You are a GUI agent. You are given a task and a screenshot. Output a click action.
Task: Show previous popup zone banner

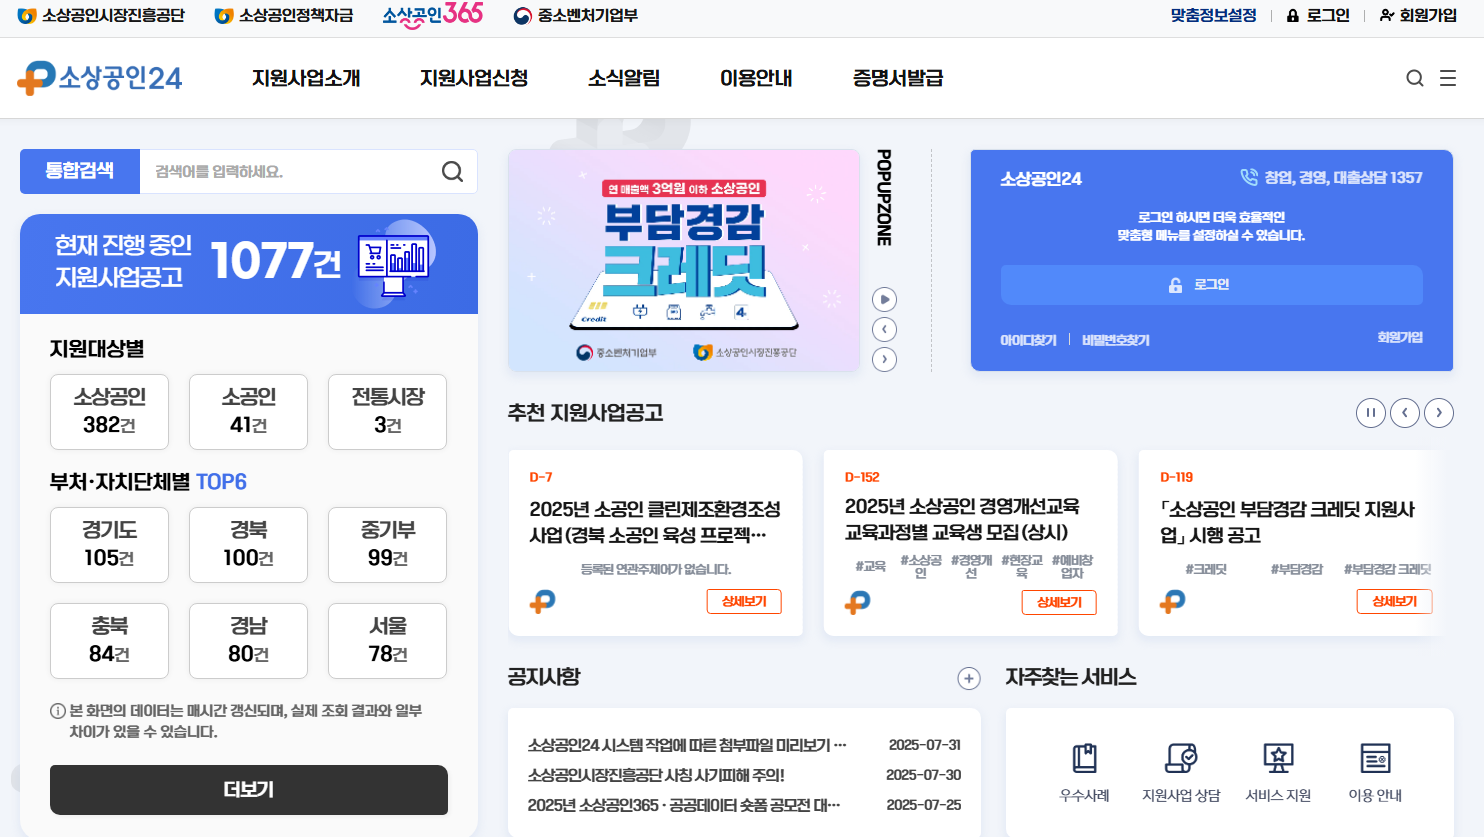click(884, 329)
